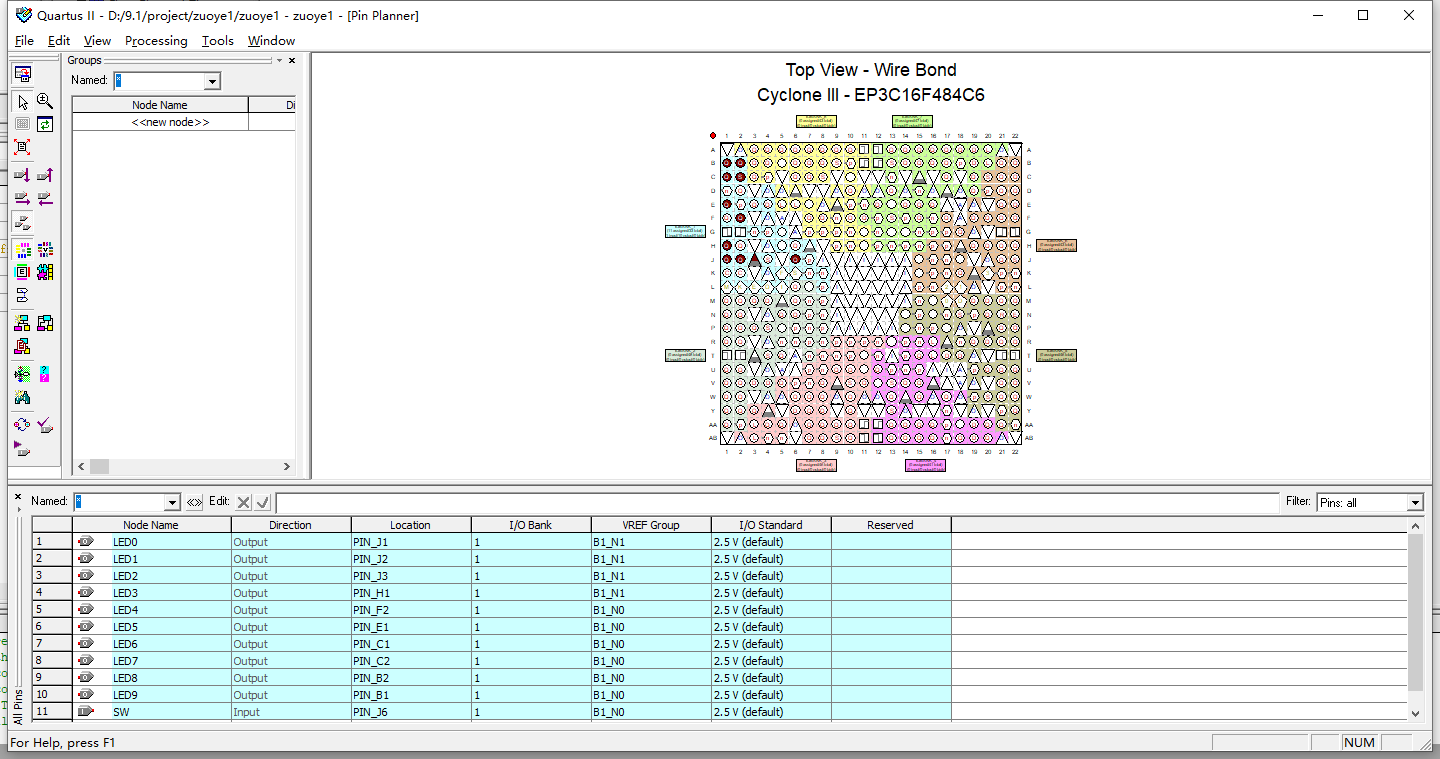Screen dimensions: 1440x759
Task: Open the Tools menu
Action: pos(217,41)
